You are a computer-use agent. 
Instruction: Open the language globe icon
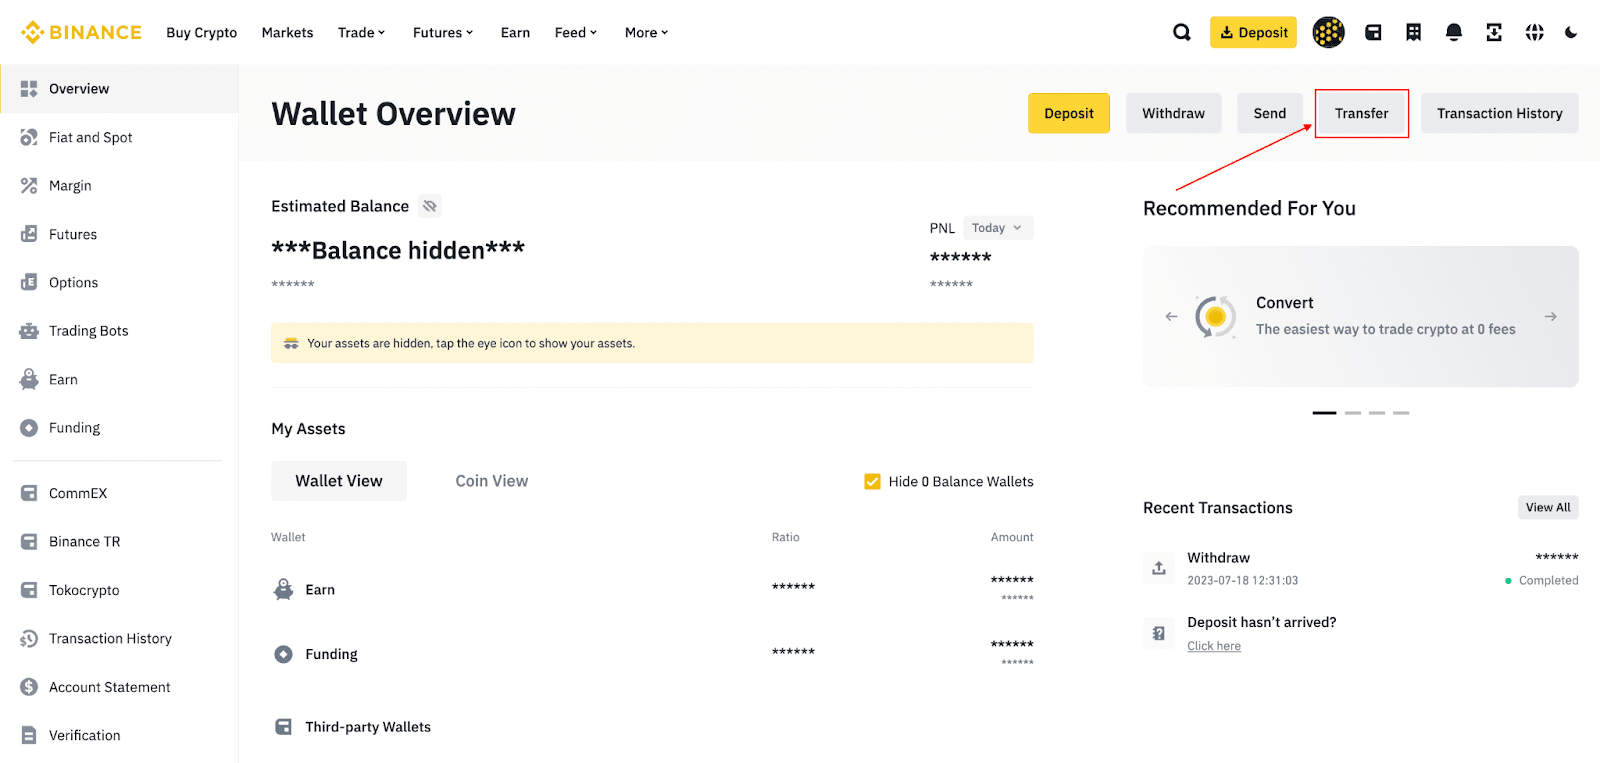[x=1534, y=33]
